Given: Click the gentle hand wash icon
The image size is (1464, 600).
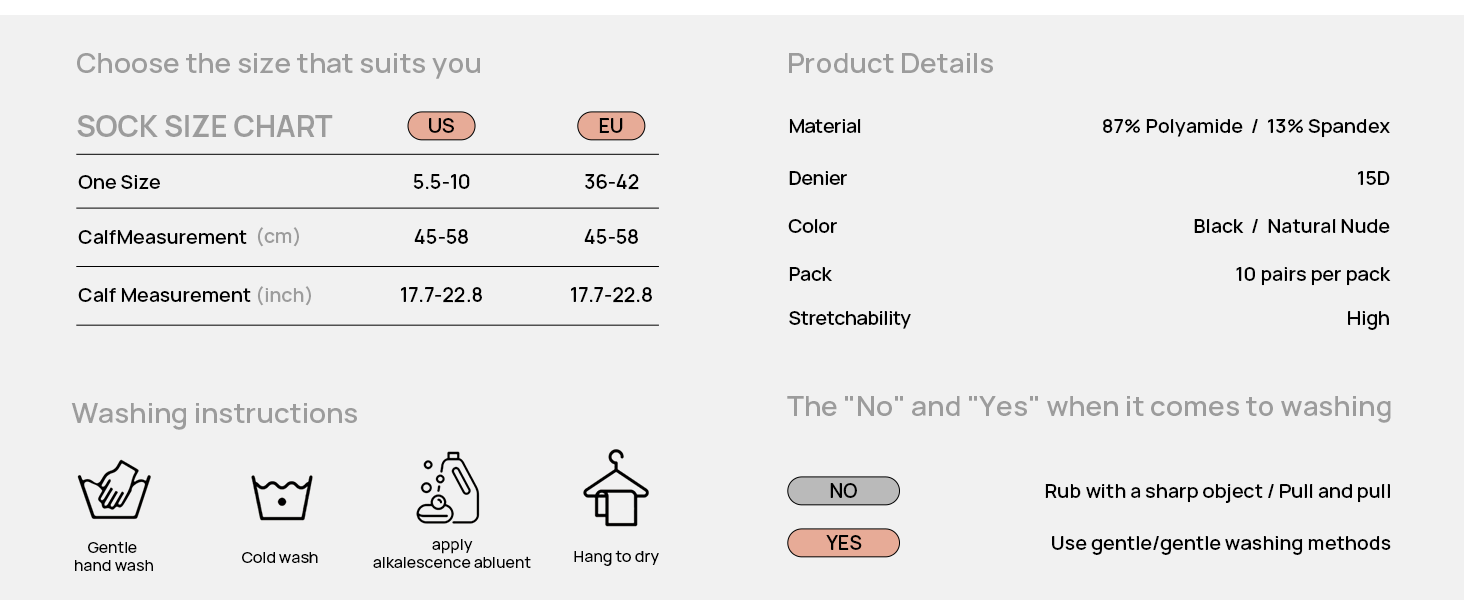Looking at the screenshot, I should pos(114,489).
